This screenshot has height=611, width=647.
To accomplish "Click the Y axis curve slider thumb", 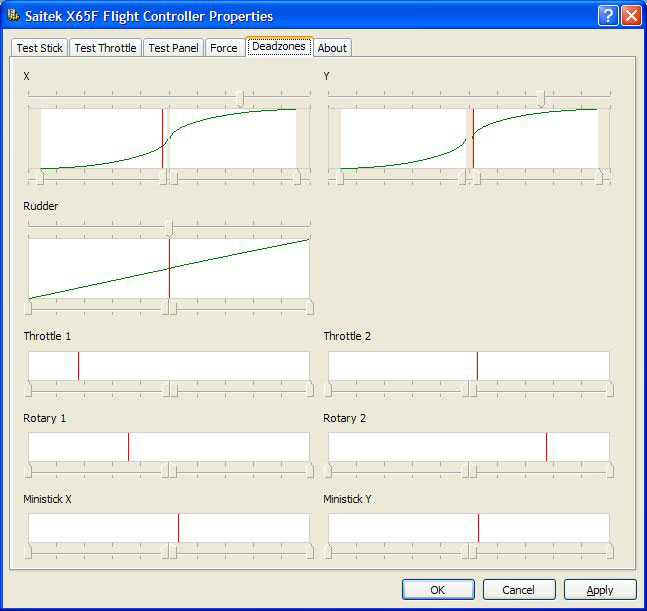I will (541, 99).
